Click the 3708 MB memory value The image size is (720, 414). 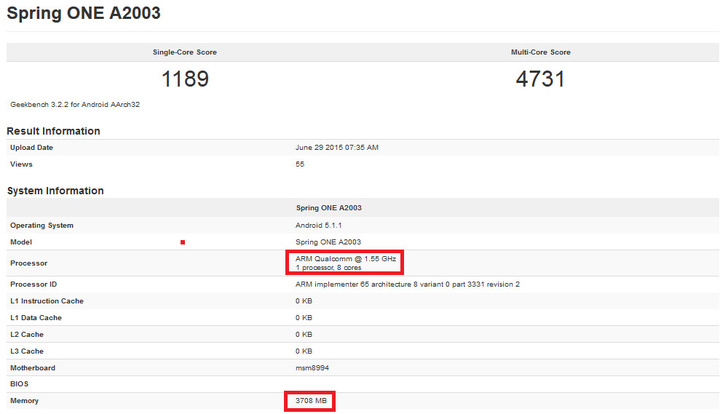tap(308, 401)
